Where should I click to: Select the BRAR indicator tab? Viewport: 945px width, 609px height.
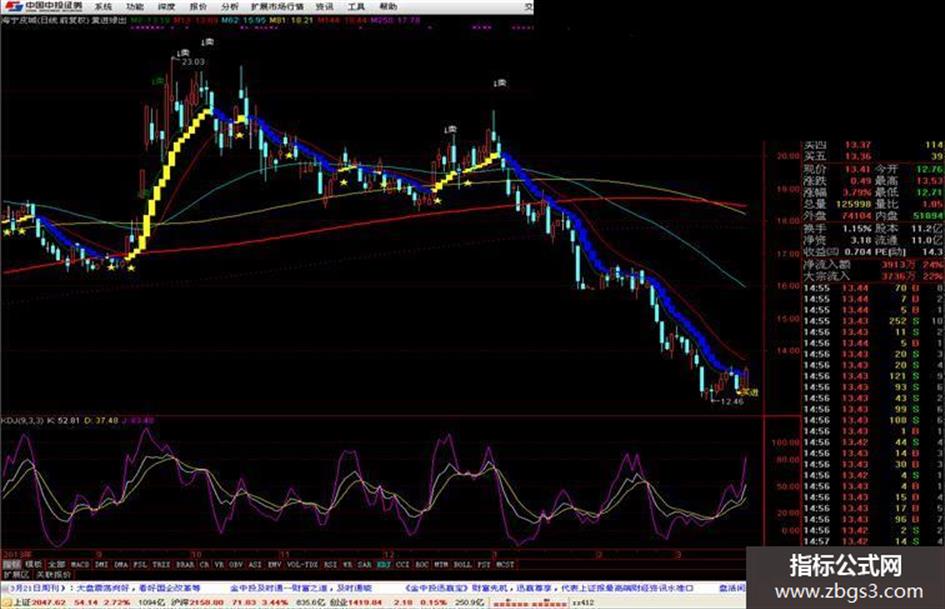click(x=185, y=564)
